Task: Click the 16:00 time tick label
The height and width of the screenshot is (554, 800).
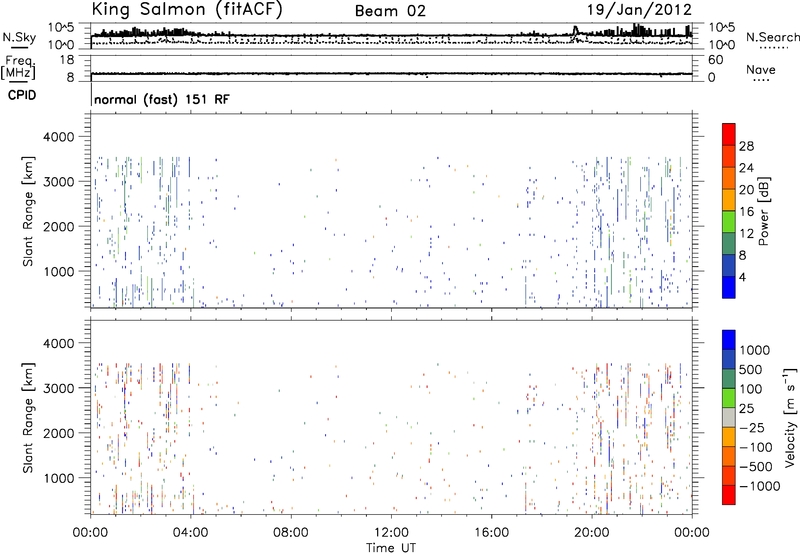Action: (x=491, y=533)
